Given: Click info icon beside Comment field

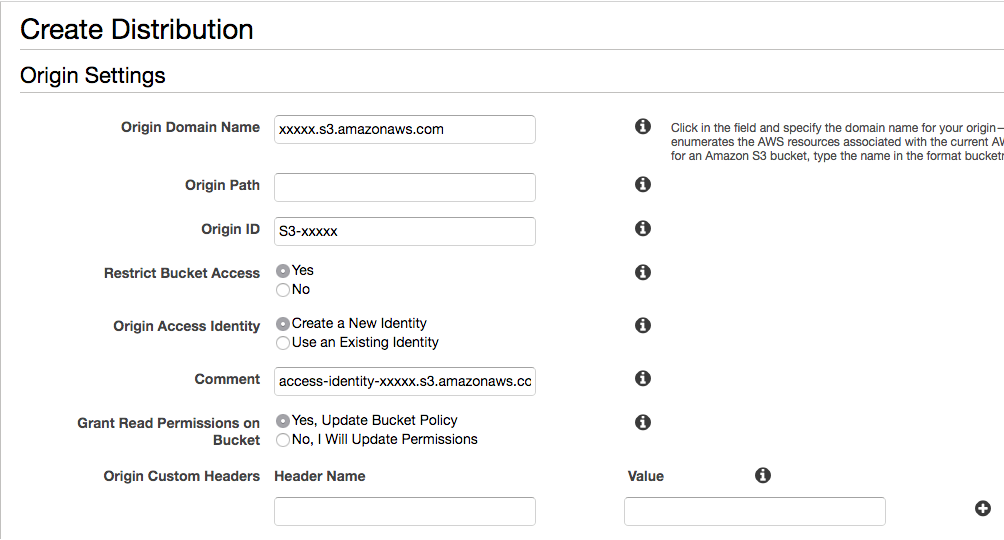Looking at the screenshot, I should (643, 378).
